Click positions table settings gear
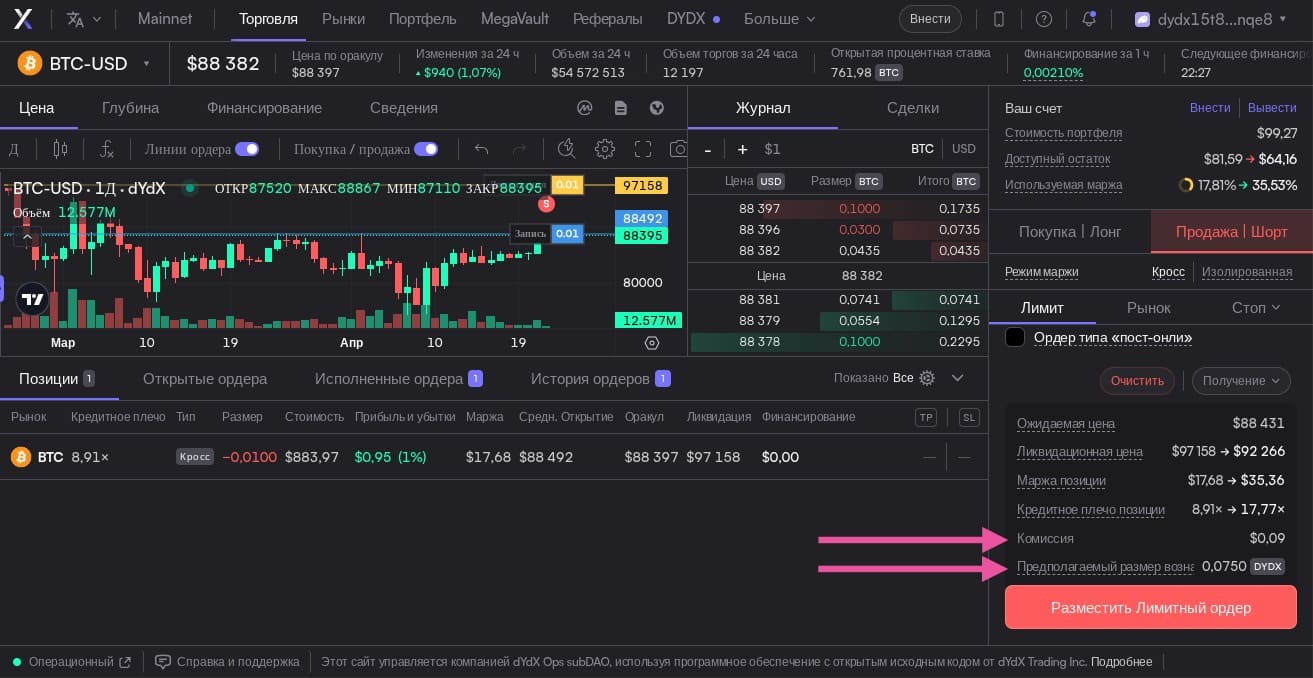 pos(927,378)
